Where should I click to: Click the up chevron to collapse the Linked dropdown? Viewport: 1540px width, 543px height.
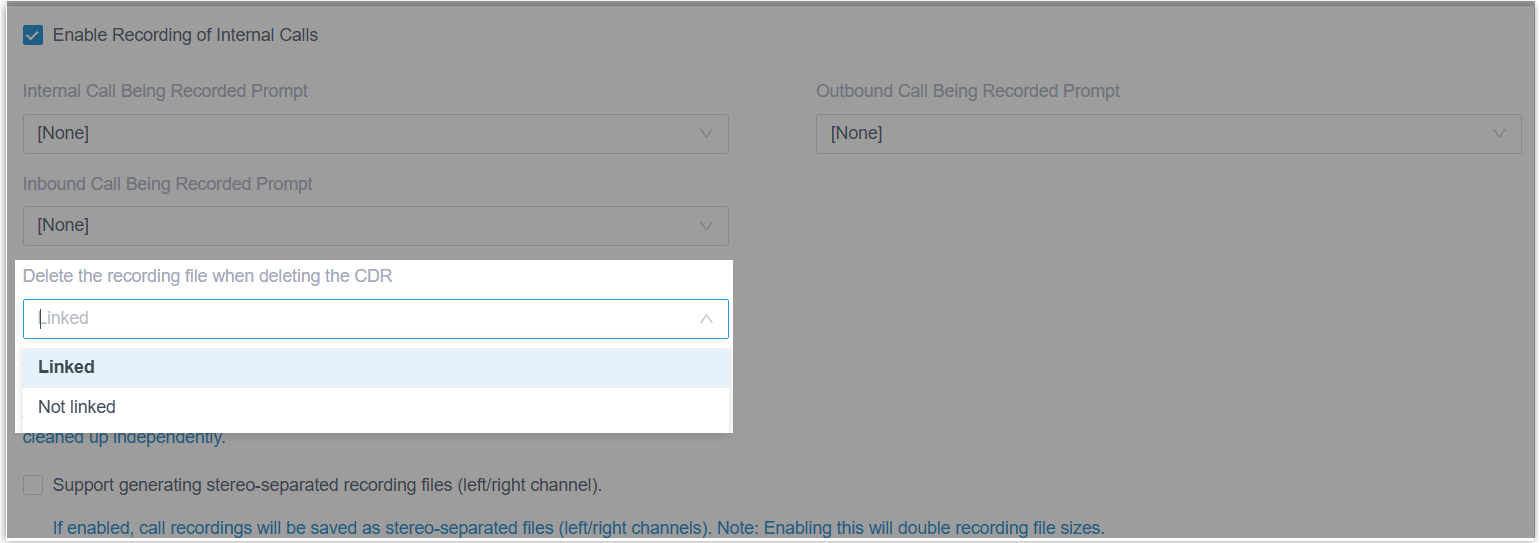click(706, 319)
